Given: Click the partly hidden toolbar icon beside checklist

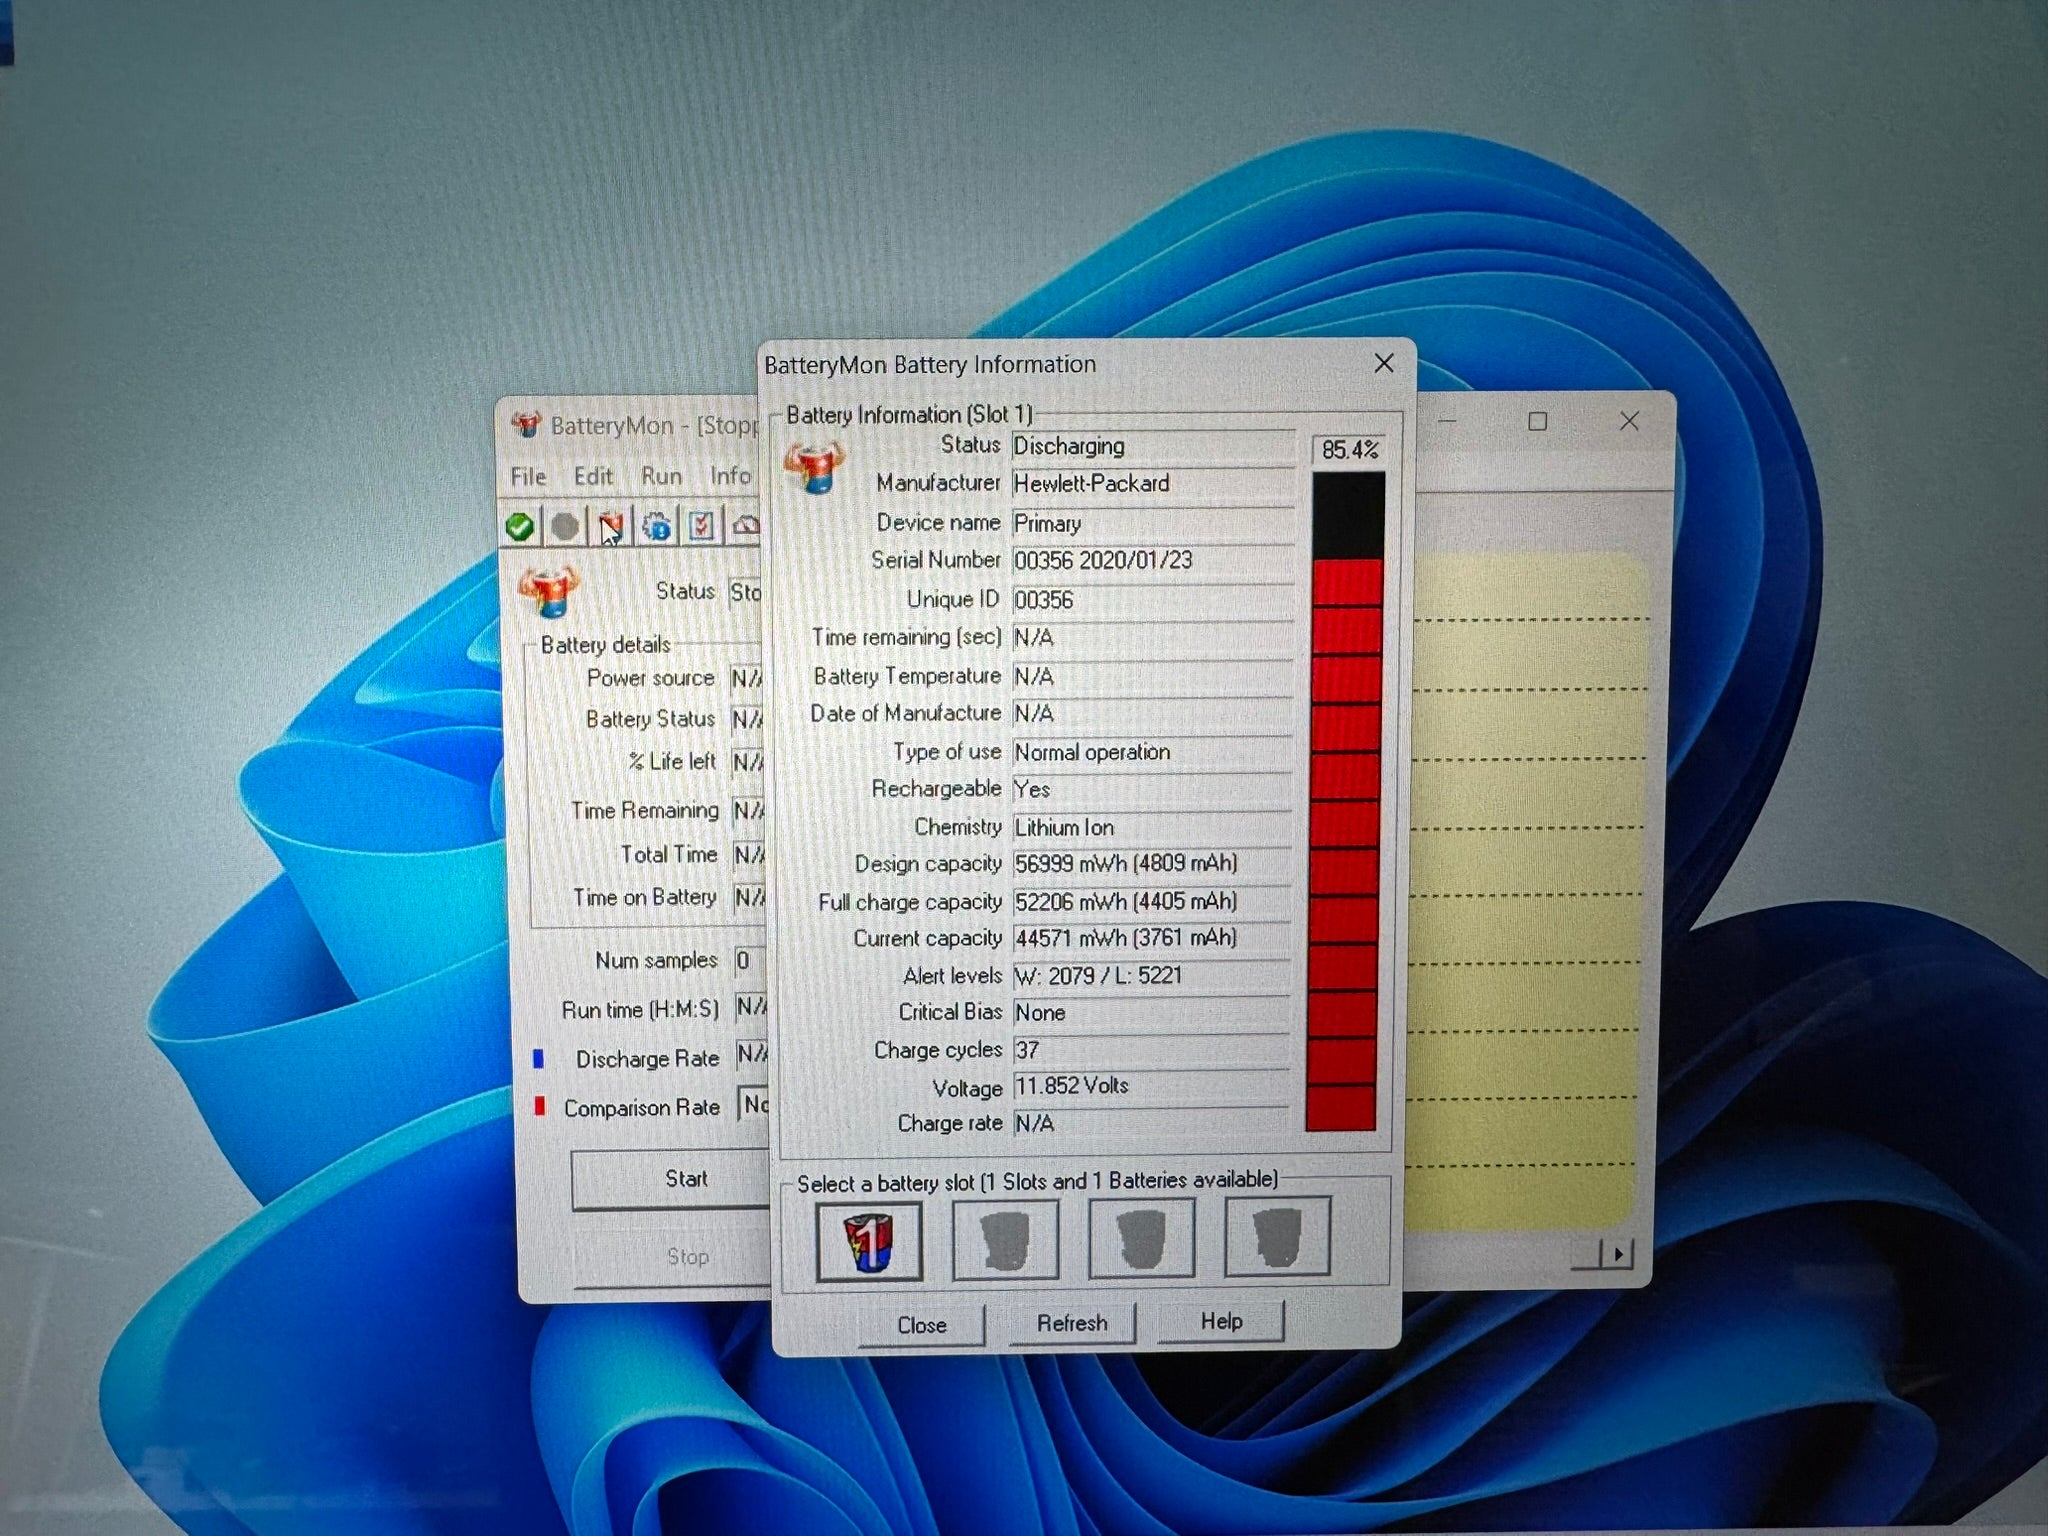Looking at the screenshot, I should pos(747,525).
